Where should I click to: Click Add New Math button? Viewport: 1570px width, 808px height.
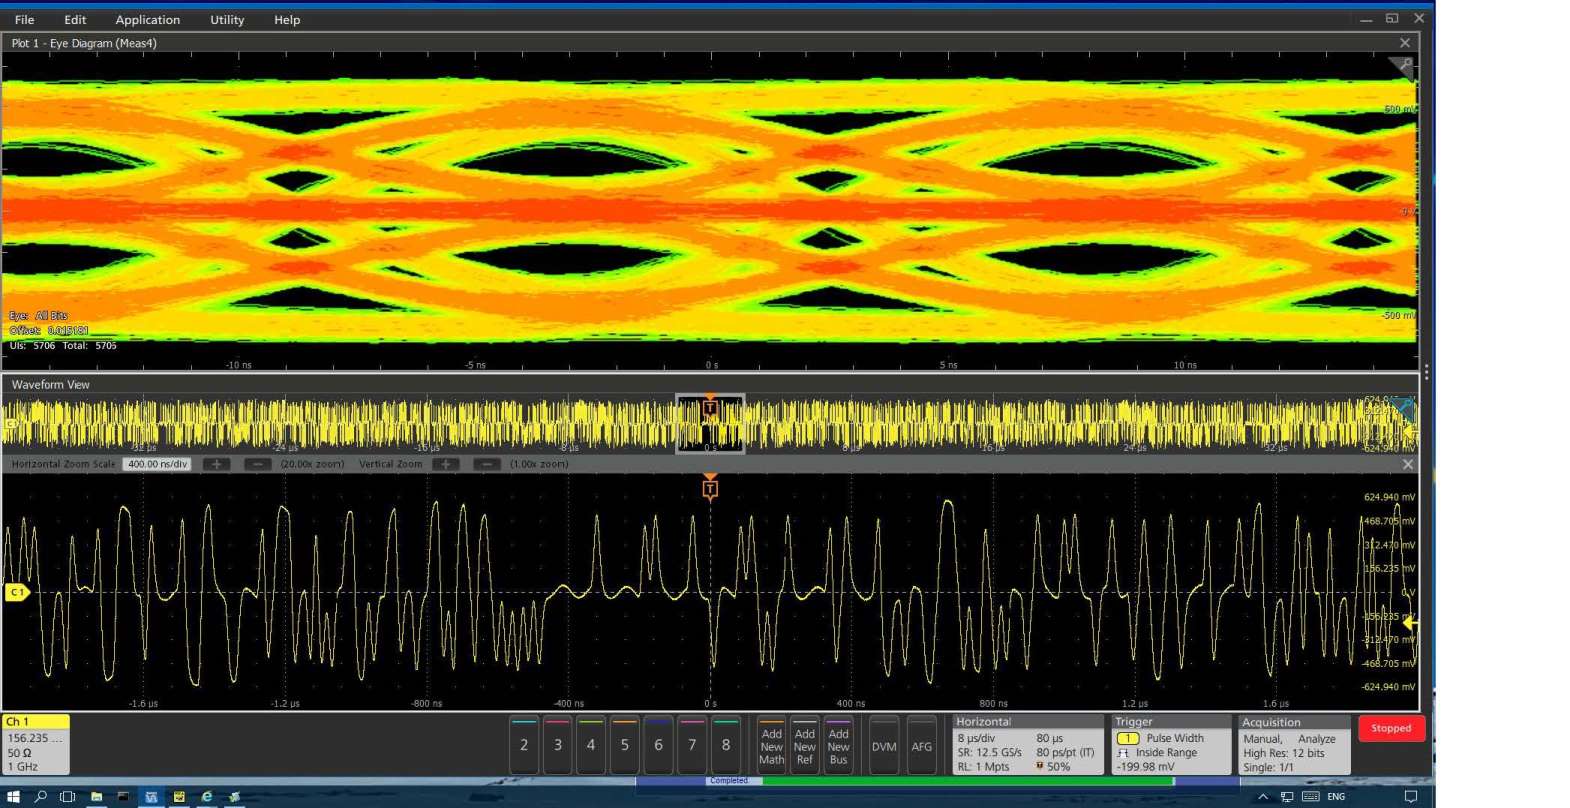(x=771, y=746)
